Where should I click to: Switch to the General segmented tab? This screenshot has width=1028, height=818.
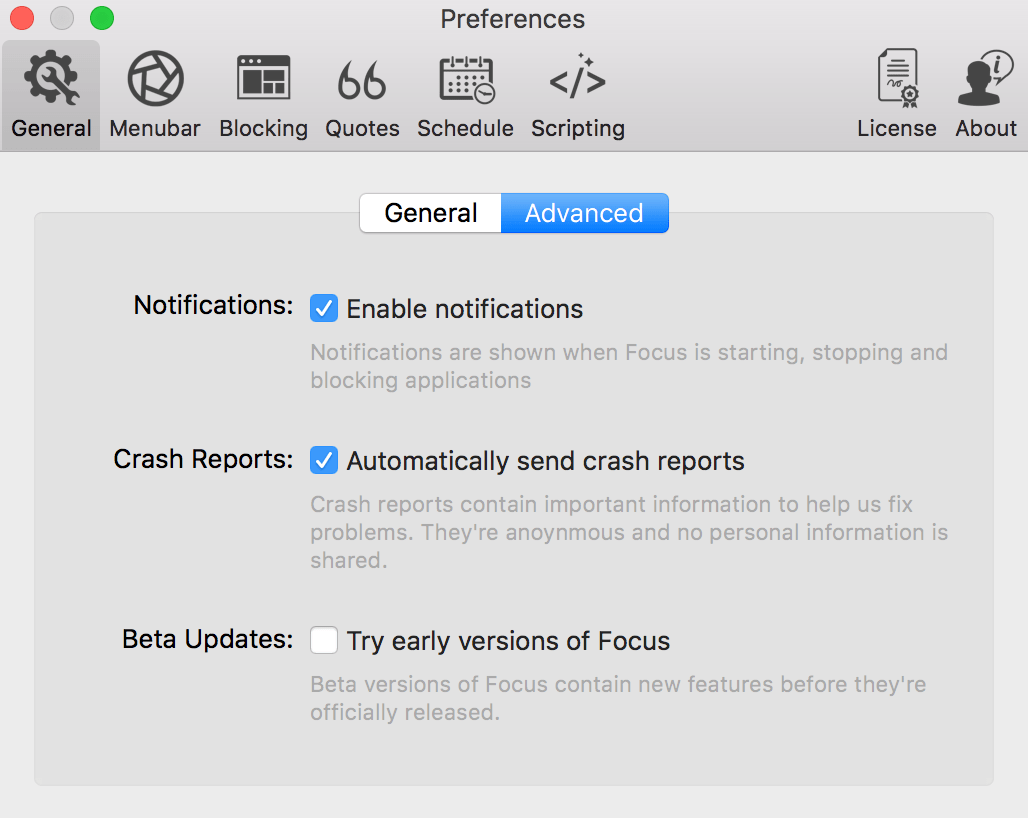click(431, 213)
